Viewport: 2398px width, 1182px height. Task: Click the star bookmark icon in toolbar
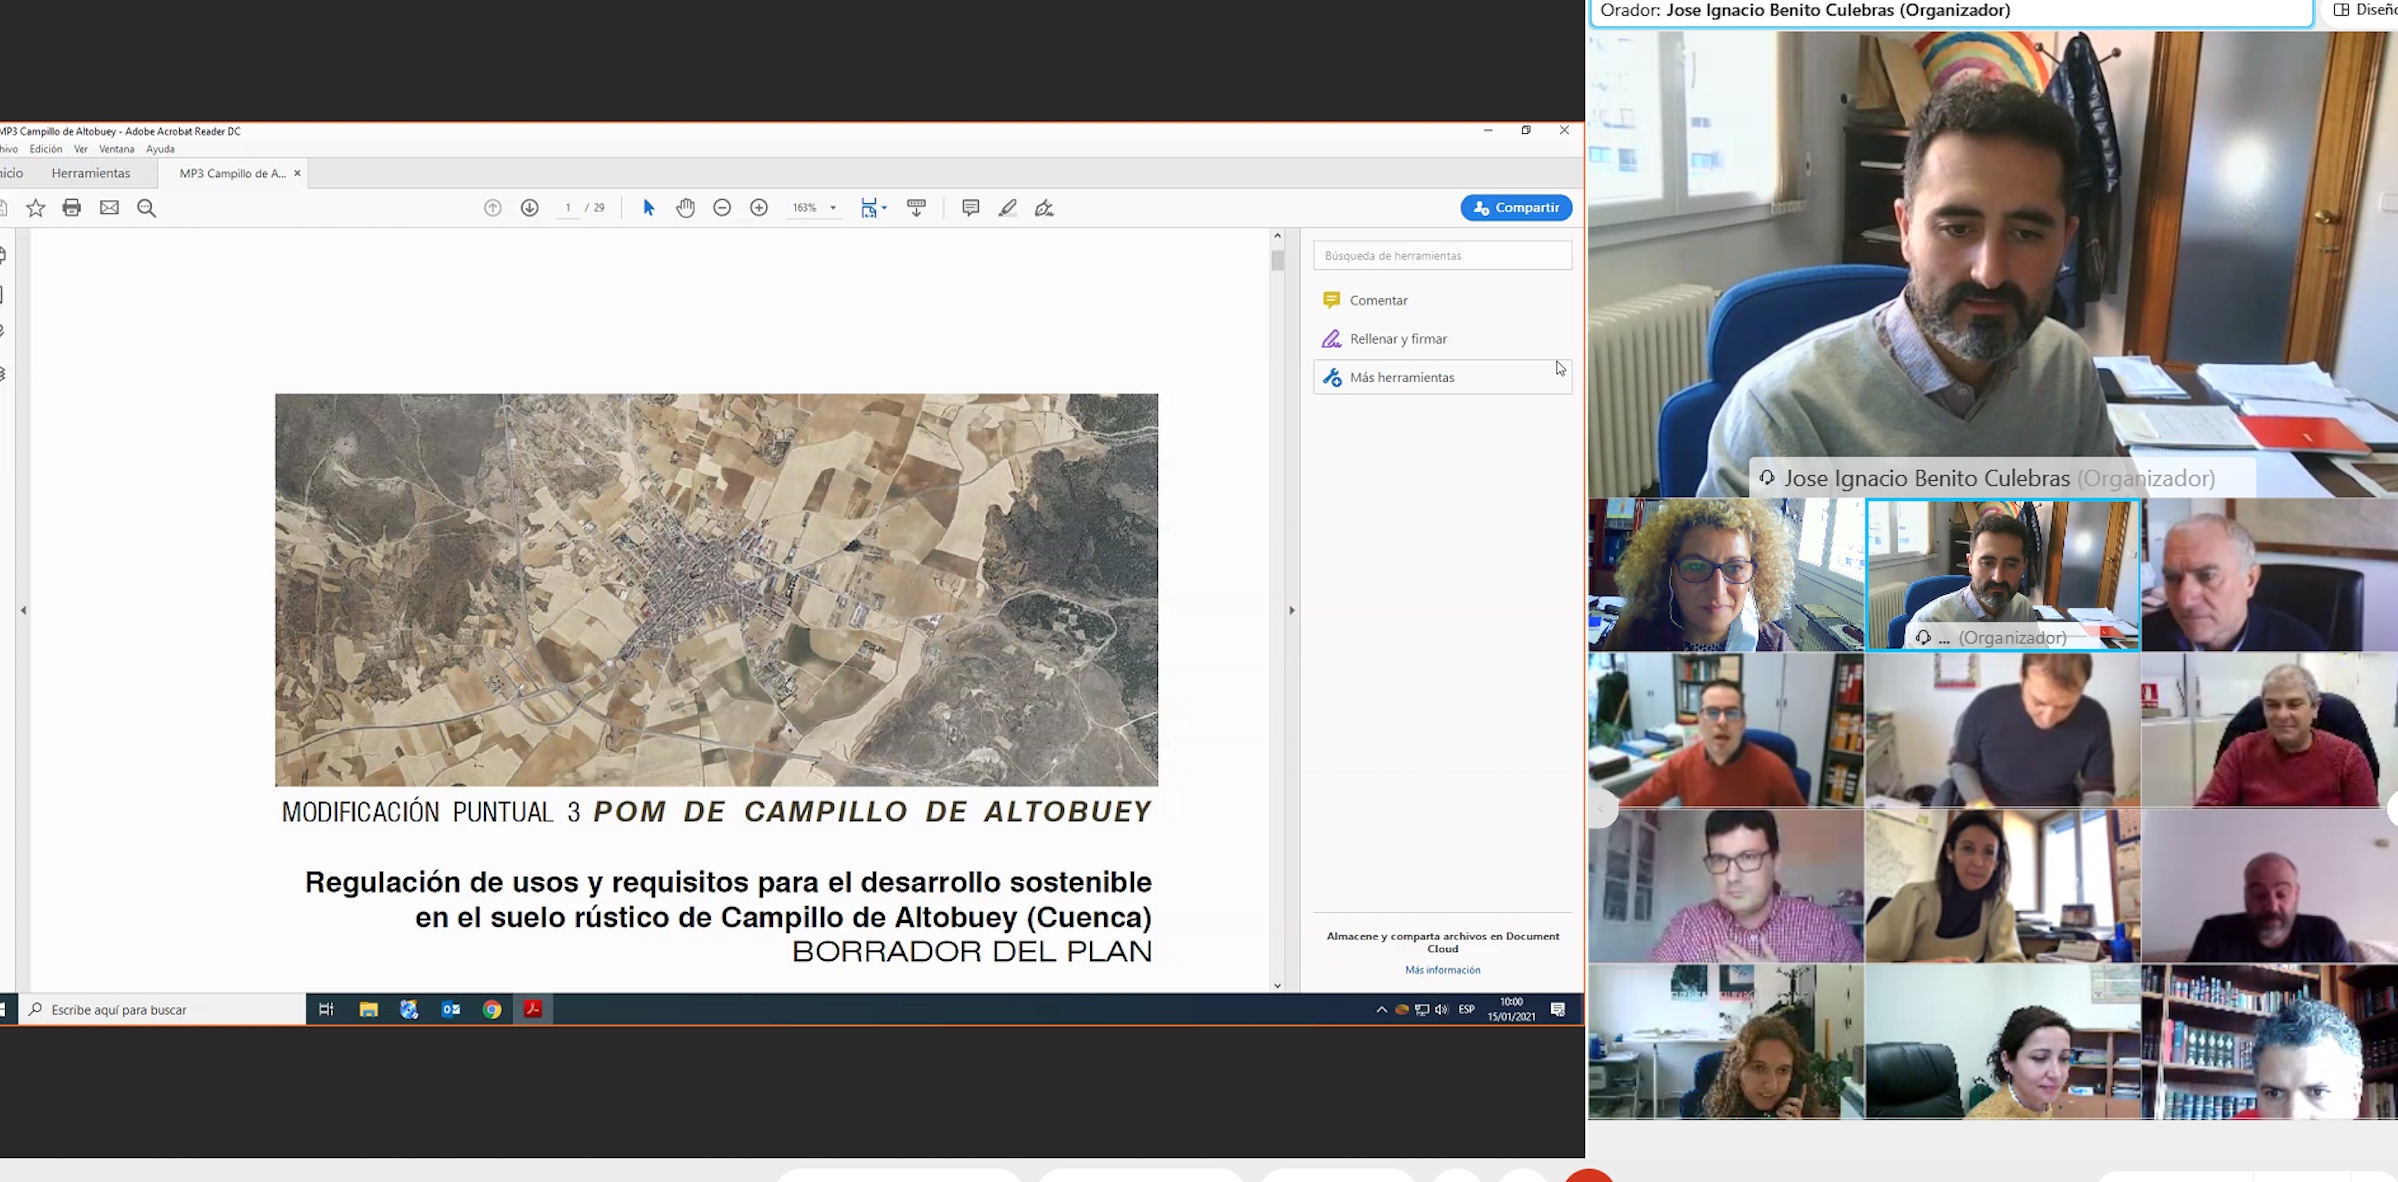(x=36, y=208)
